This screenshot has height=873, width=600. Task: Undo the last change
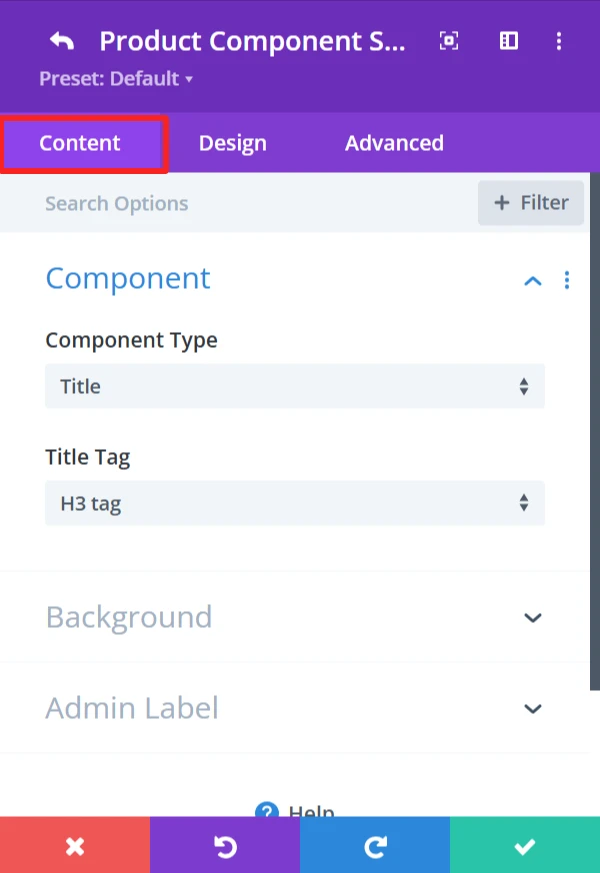225,846
